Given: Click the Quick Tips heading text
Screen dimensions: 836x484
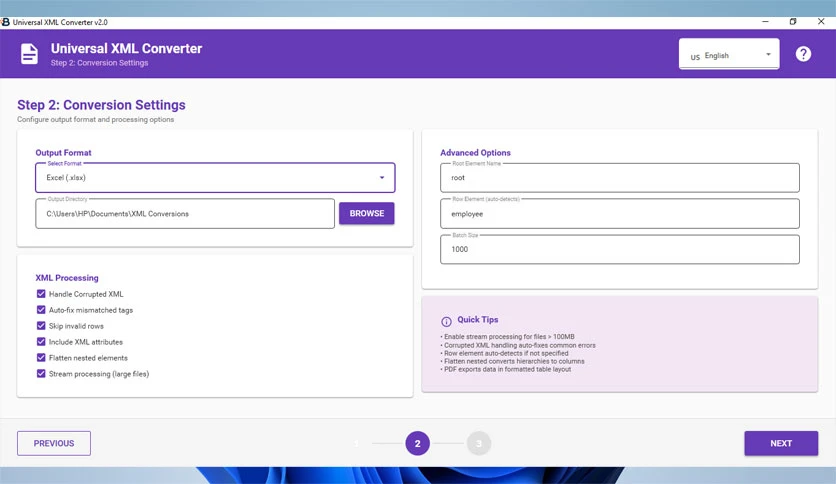Looking at the screenshot, I should click(x=478, y=319).
